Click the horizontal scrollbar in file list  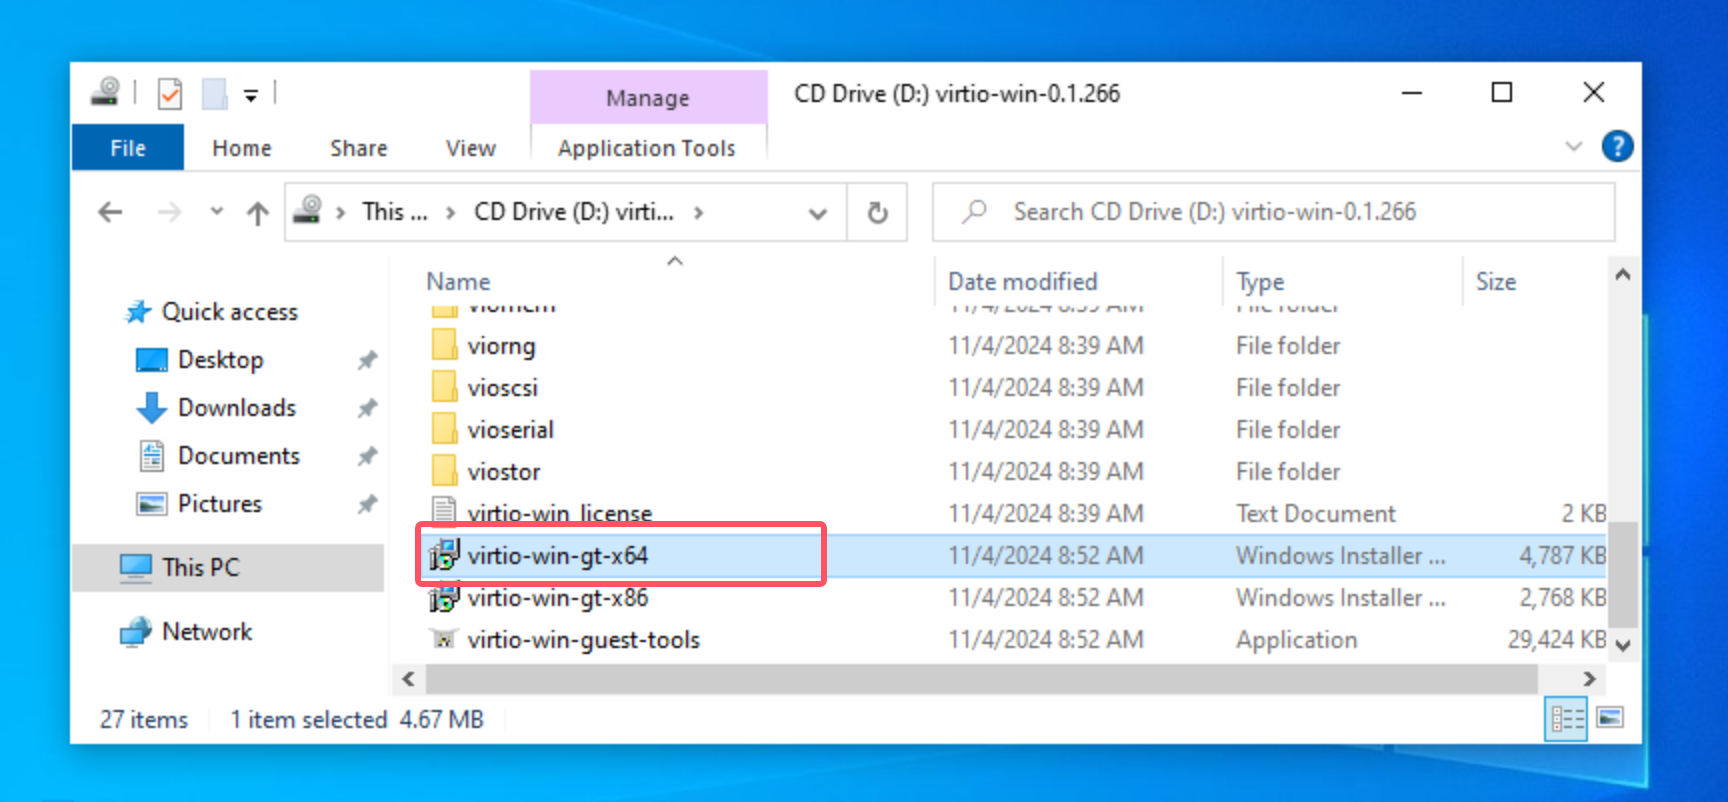[x=980, y=679]
